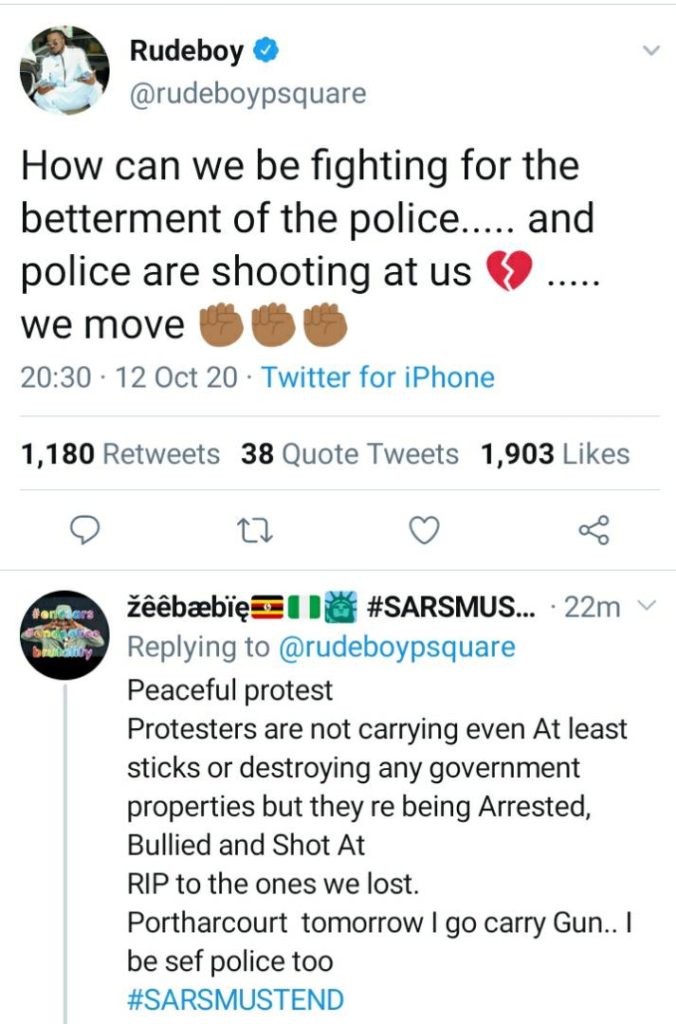The height and width of the screenshot is (1024, 676).
Task: Tap the share icon on tweet
Action: [594, 530]
